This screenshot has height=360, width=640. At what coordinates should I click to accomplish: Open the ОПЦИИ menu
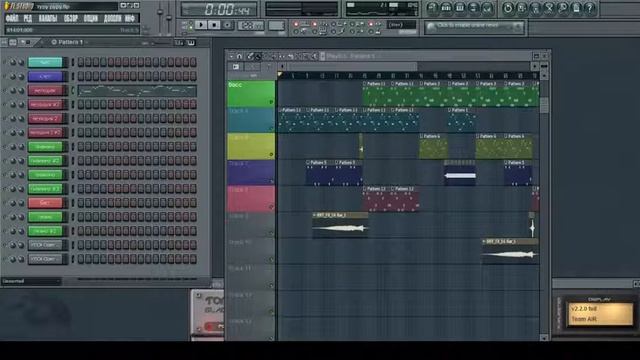click(x=91, y=18)
